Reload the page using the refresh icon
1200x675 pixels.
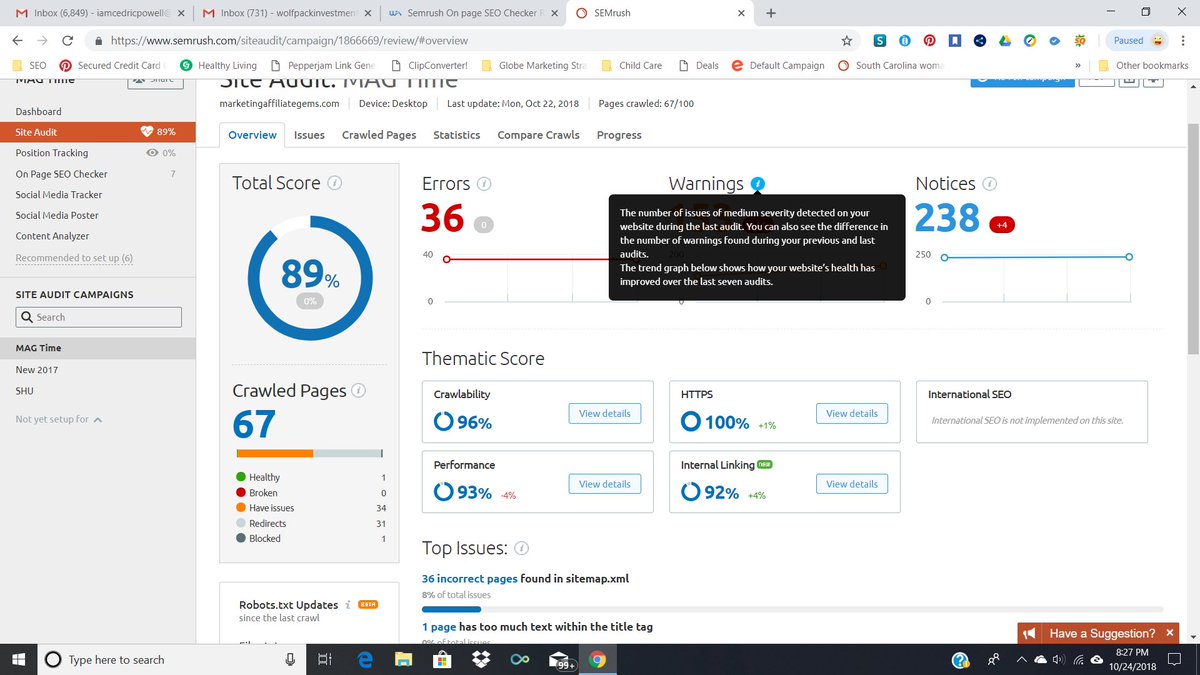click(67, 41)
